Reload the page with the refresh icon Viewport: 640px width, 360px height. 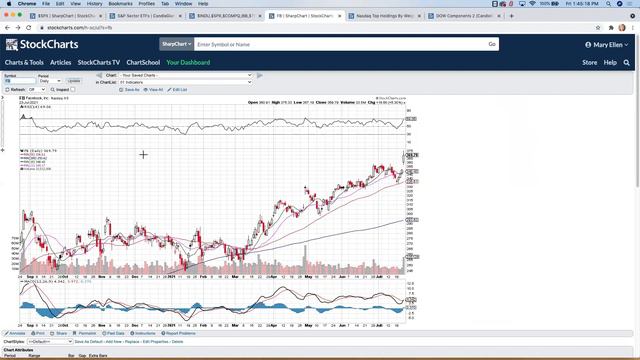point(29,28)
